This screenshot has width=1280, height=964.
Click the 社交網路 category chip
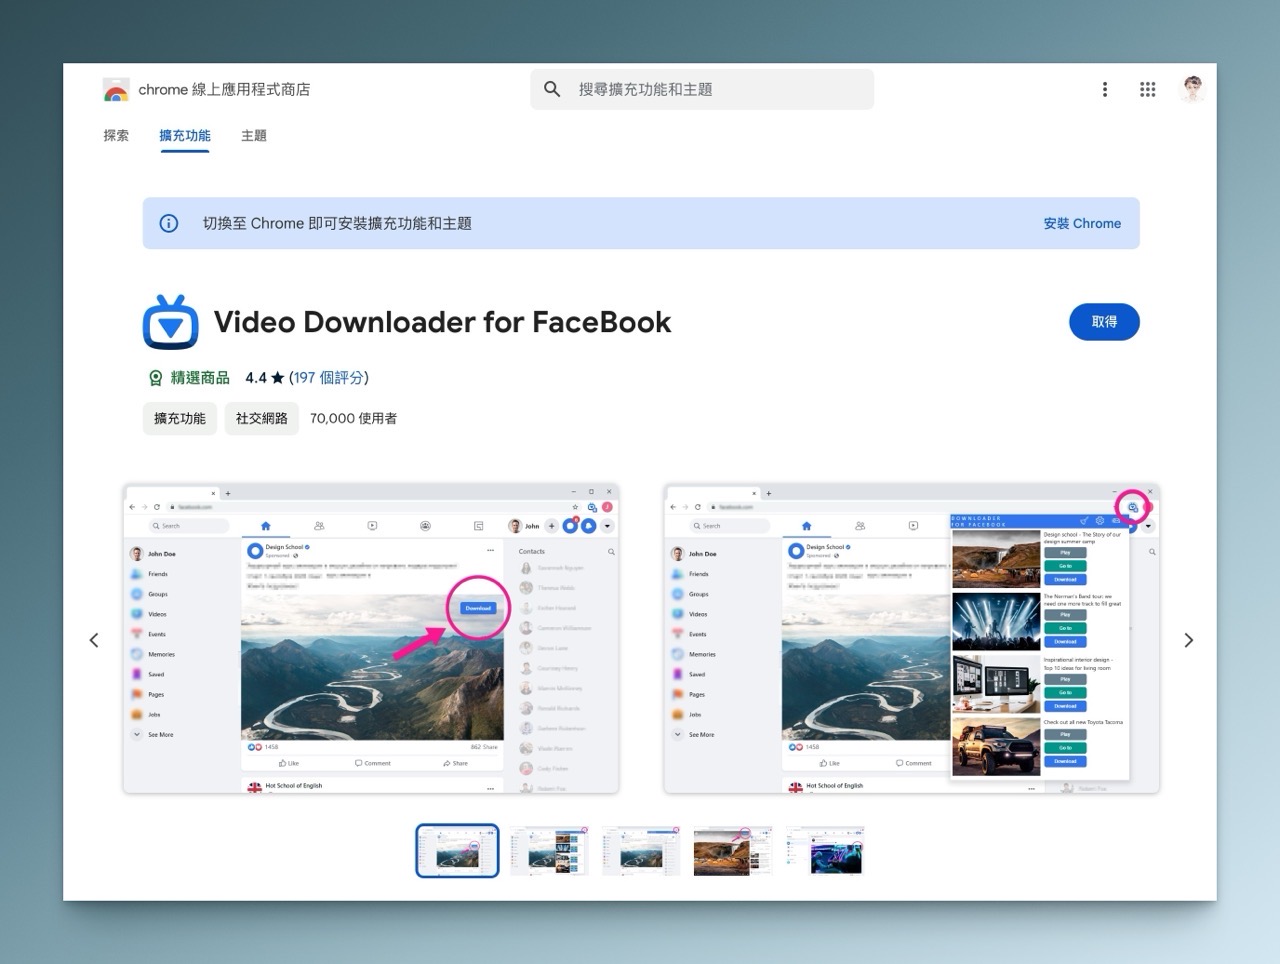(261, 418)
